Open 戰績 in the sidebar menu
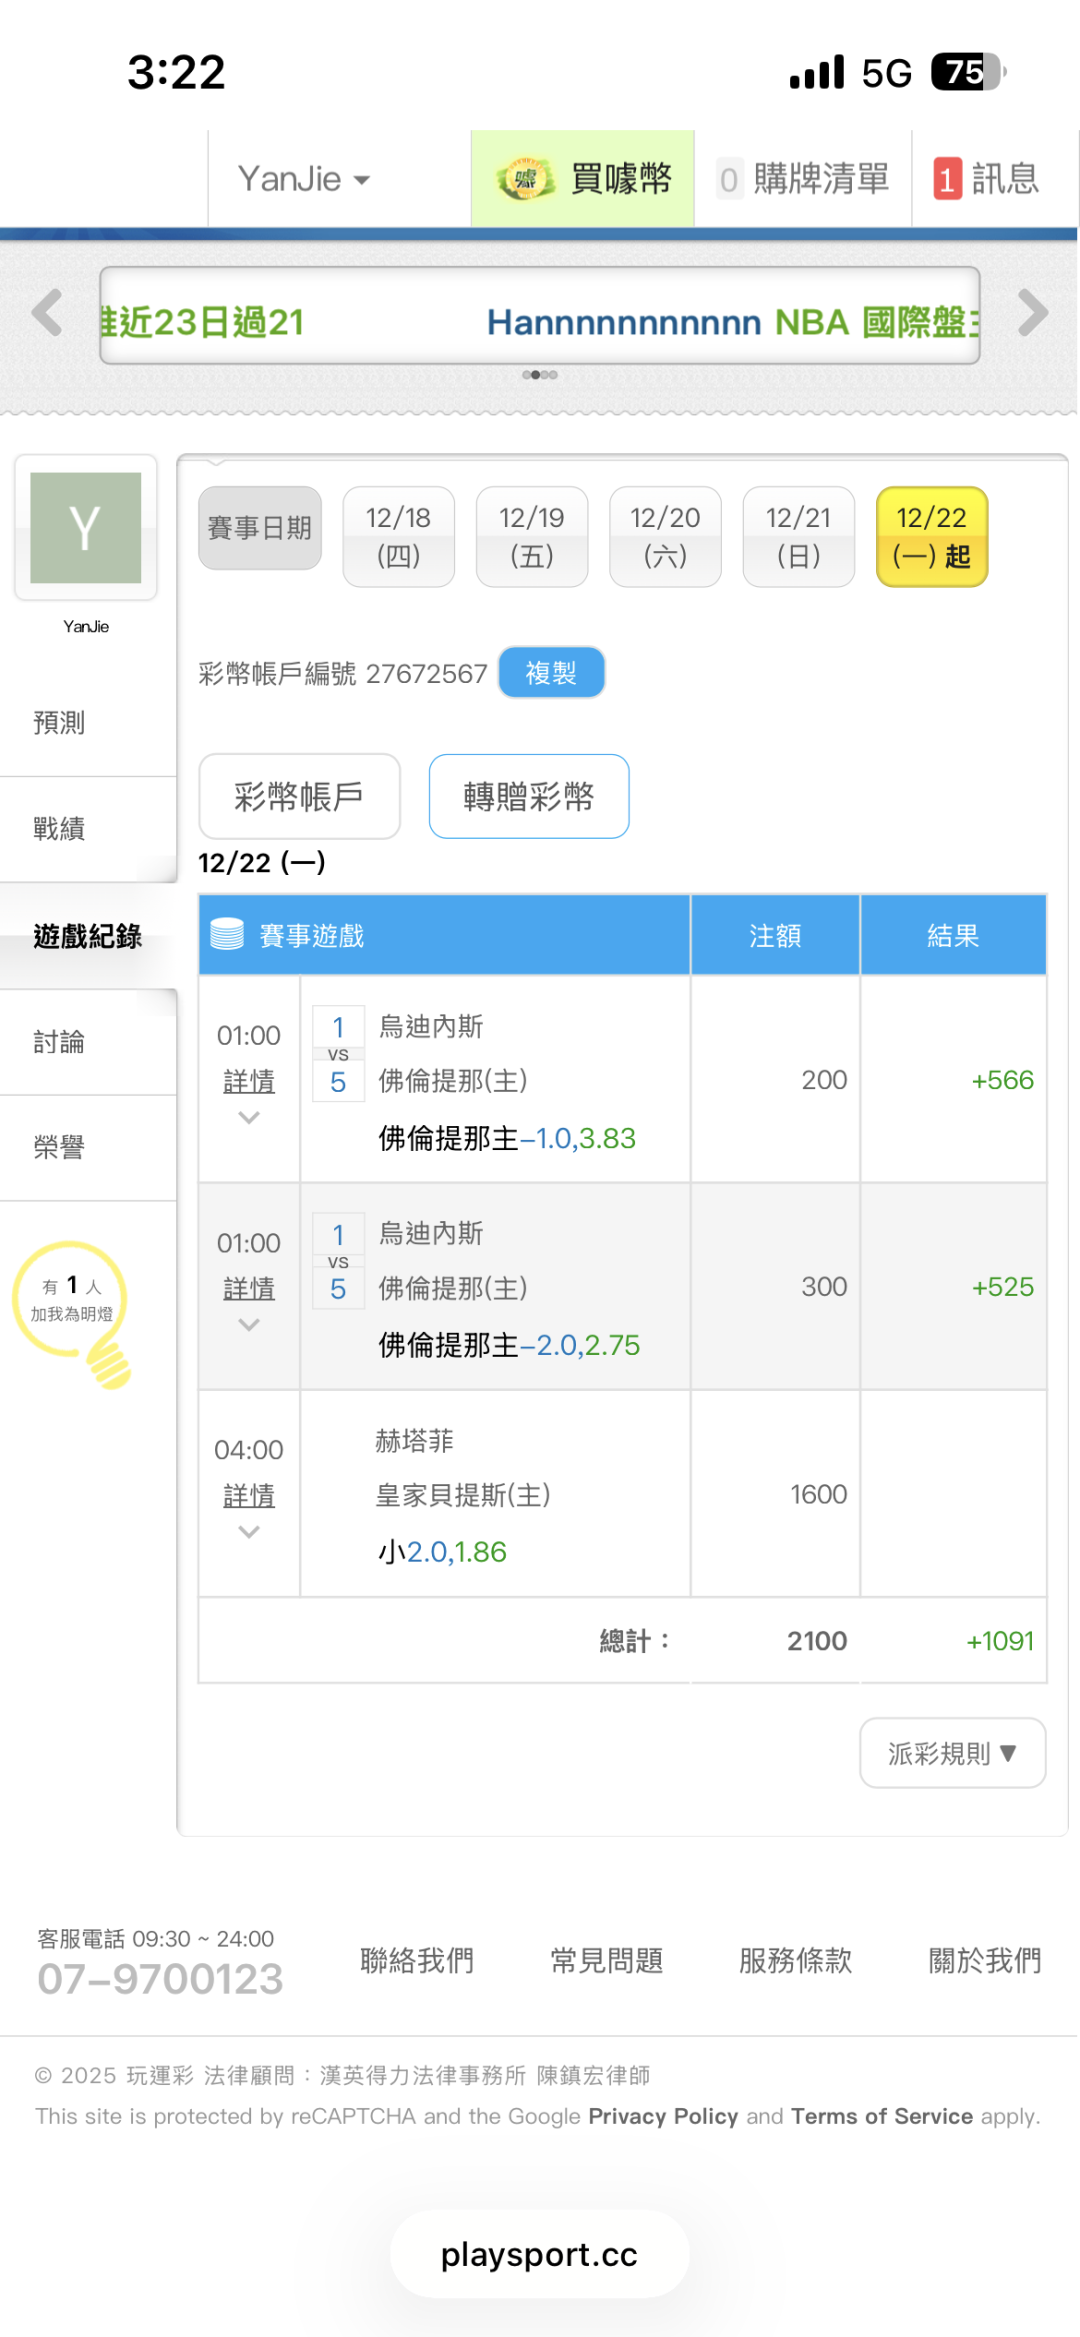The height and width of the screenshot is (2337, 1080). pos(60,829)
